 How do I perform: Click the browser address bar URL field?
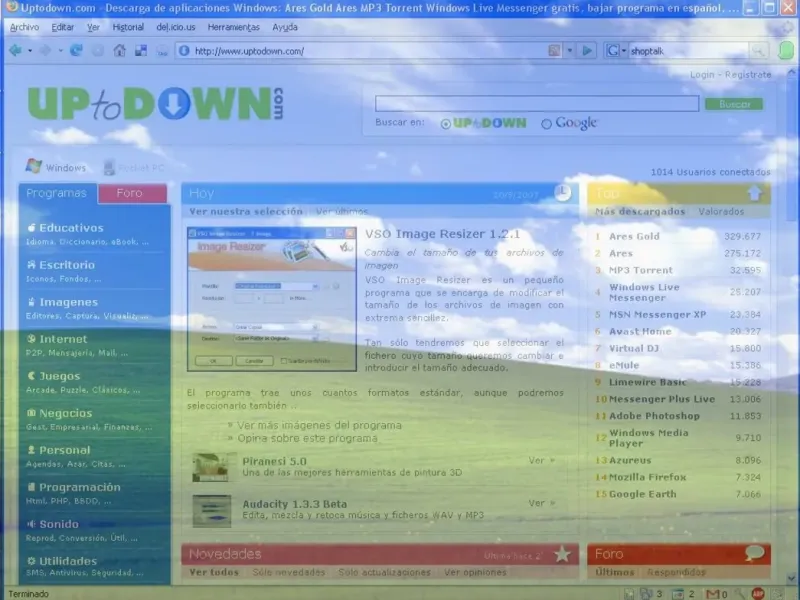click(369, 51)
